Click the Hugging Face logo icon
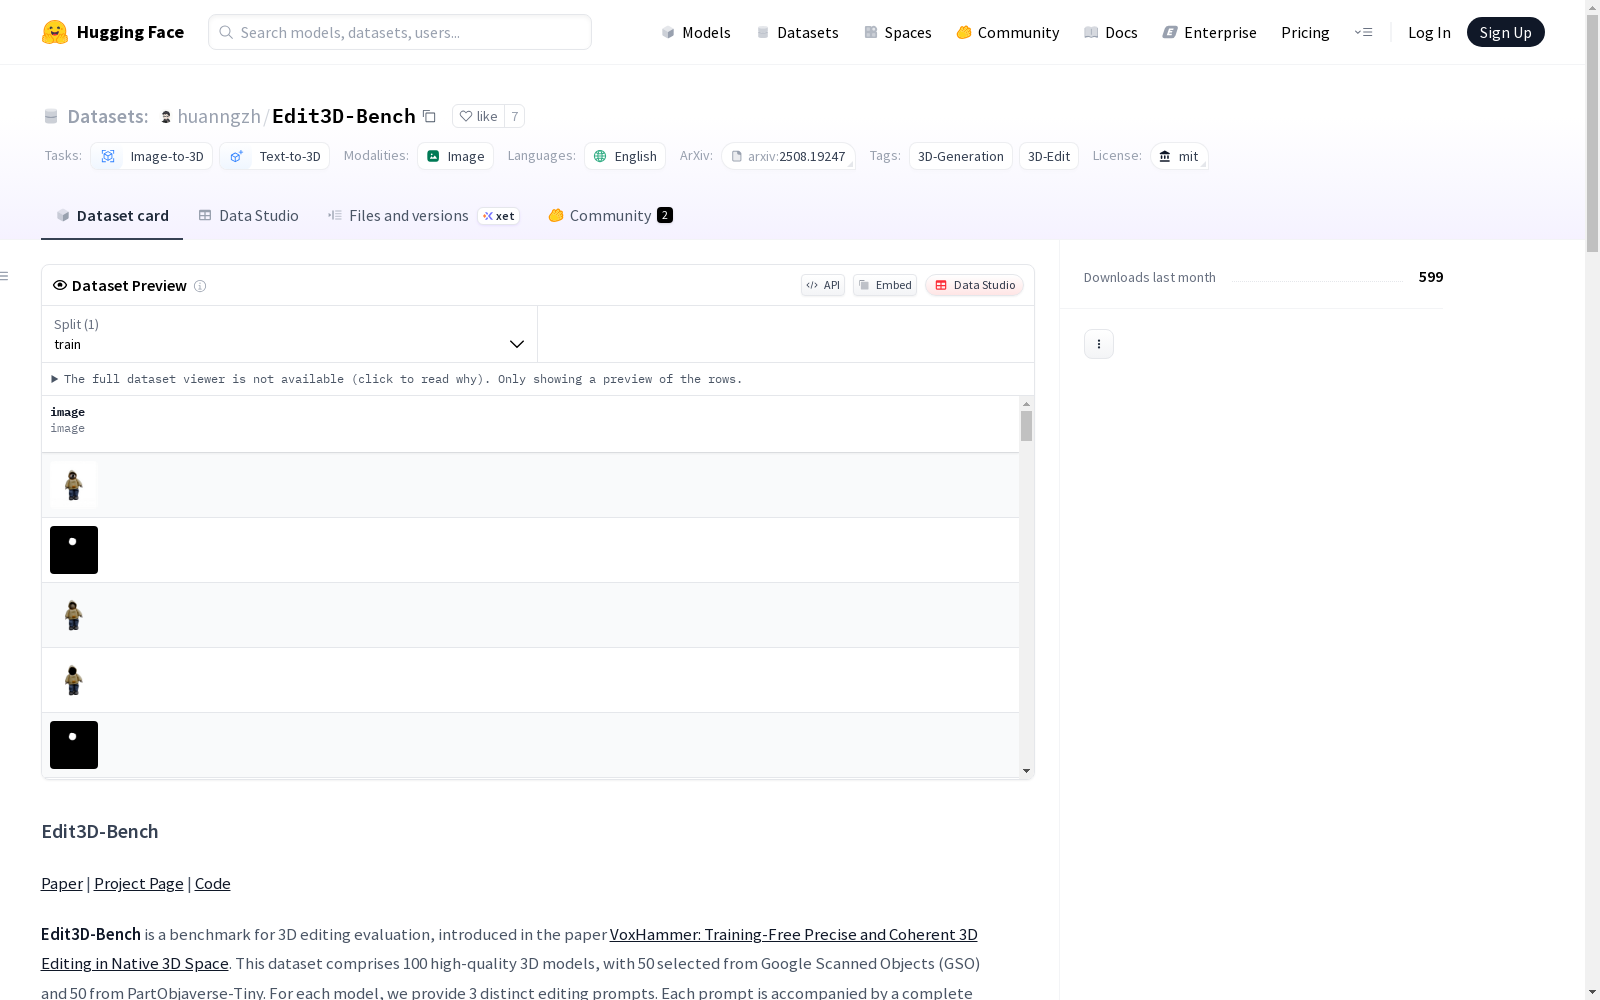The height and width of the screenshot is (1000, 1600). coord(55,32)
